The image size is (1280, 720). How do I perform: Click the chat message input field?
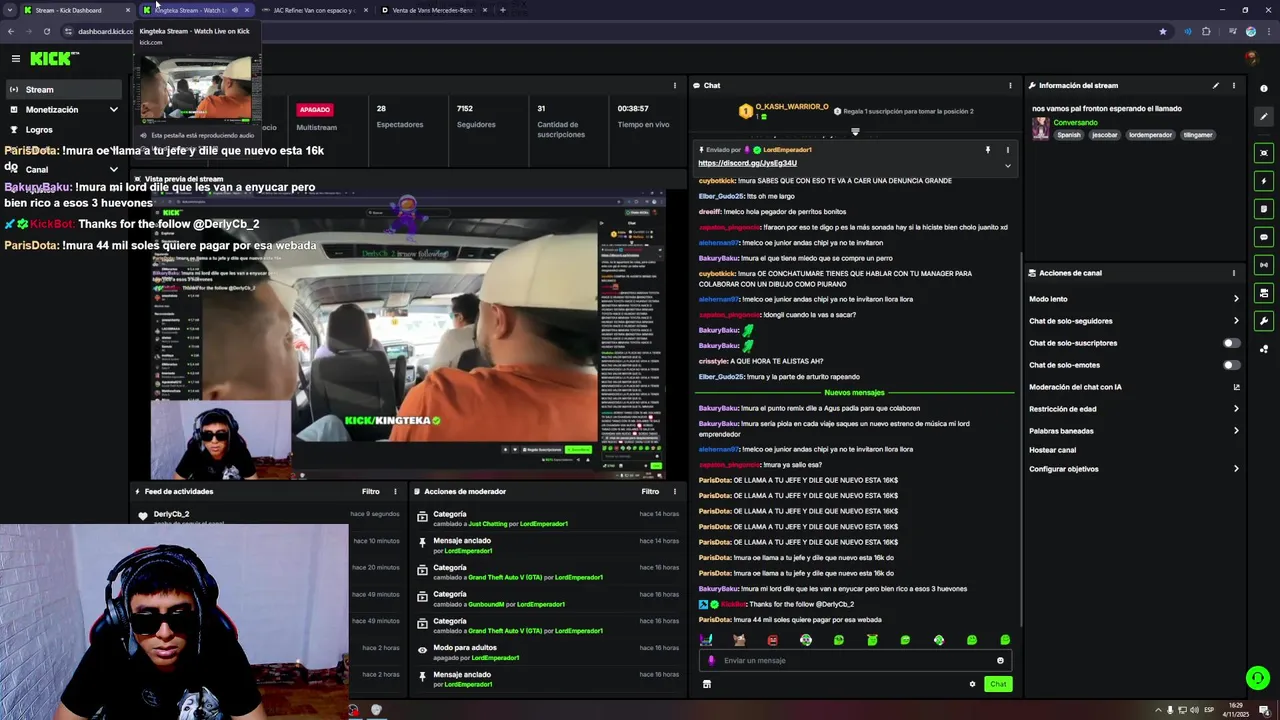click(x=855, y=660)
